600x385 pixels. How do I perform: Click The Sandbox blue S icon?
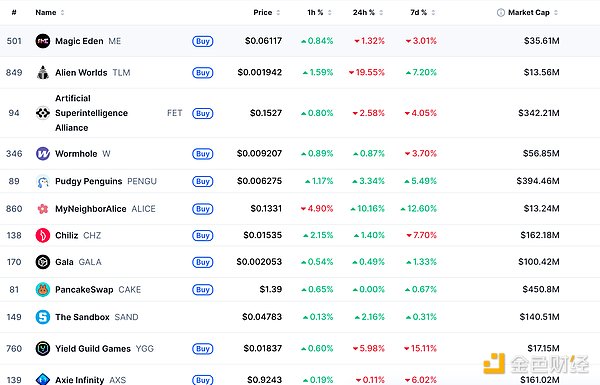[42, 317]
